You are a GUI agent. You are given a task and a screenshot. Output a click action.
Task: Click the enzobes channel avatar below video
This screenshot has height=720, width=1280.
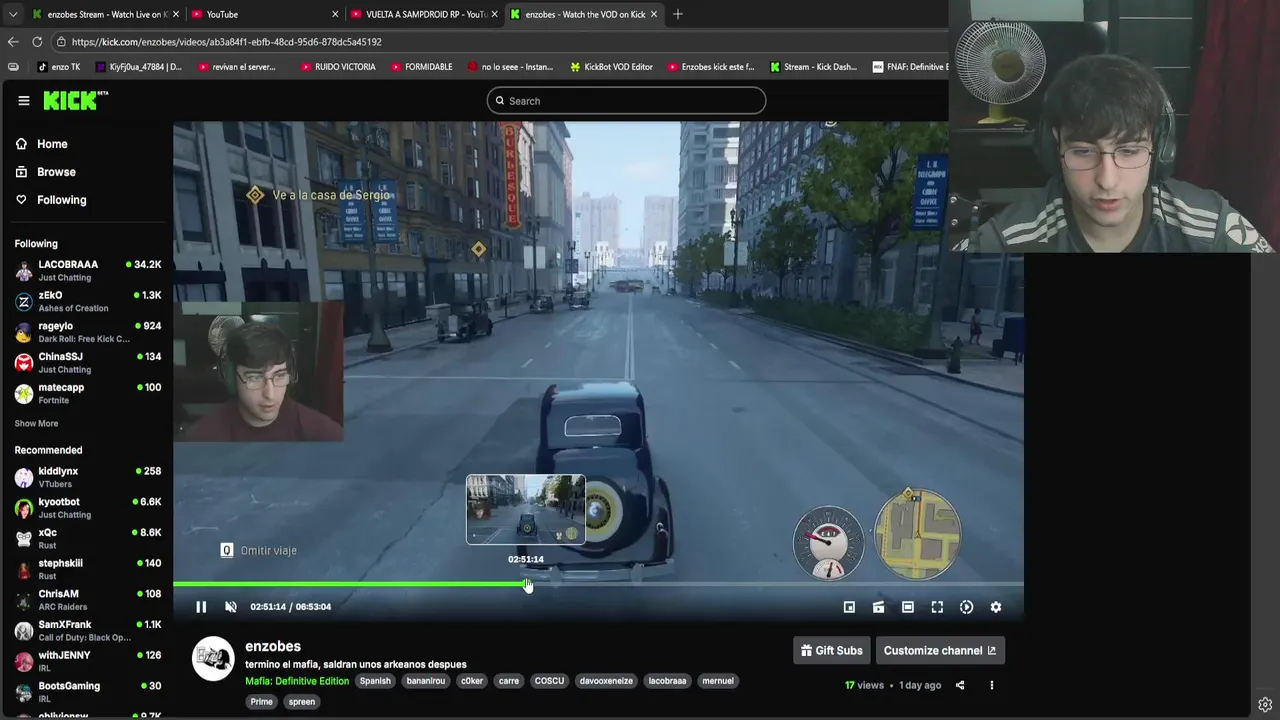click(213, 659)
